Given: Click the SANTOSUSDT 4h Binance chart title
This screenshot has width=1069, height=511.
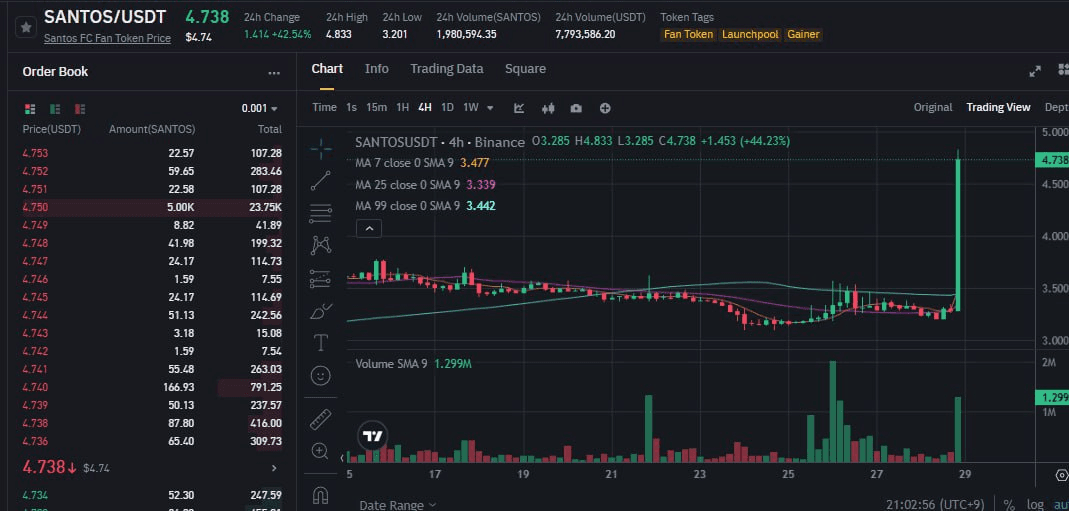Looking at the screenshot, I should point(440,142).
